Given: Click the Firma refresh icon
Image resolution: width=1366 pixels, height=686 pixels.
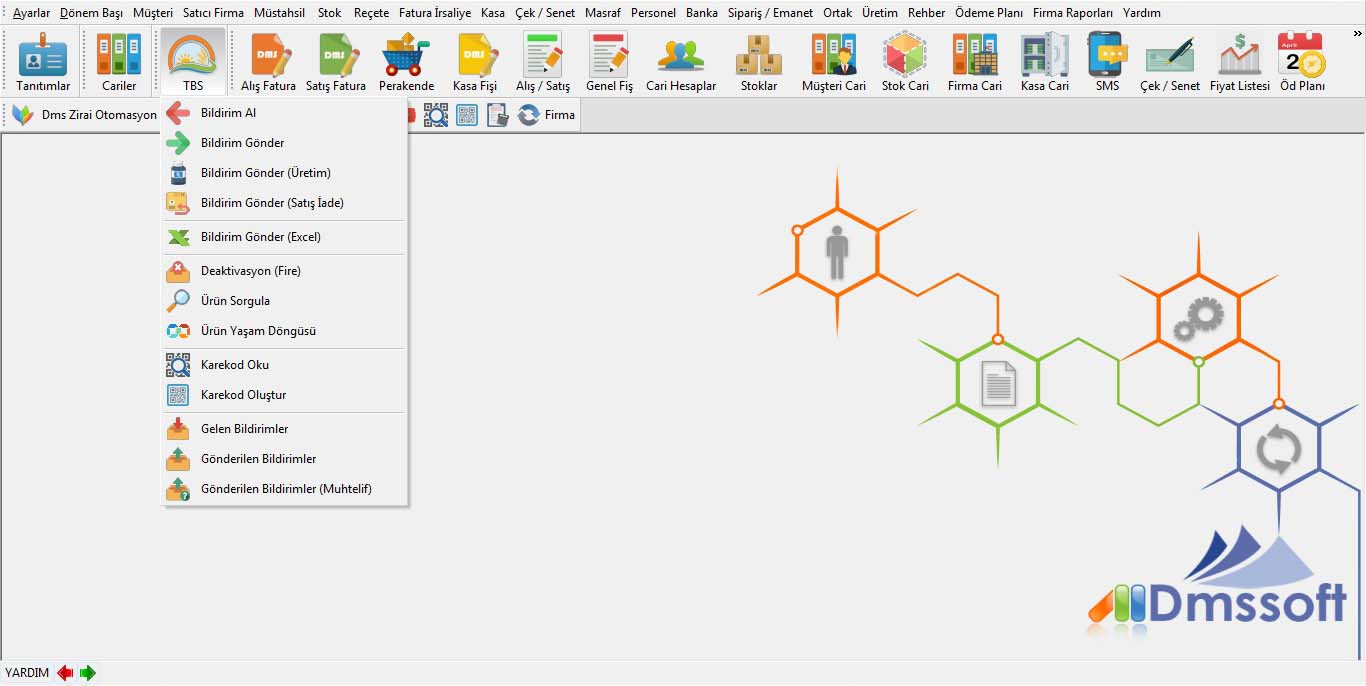Looking at the screenshot, I should pos(529,115).
